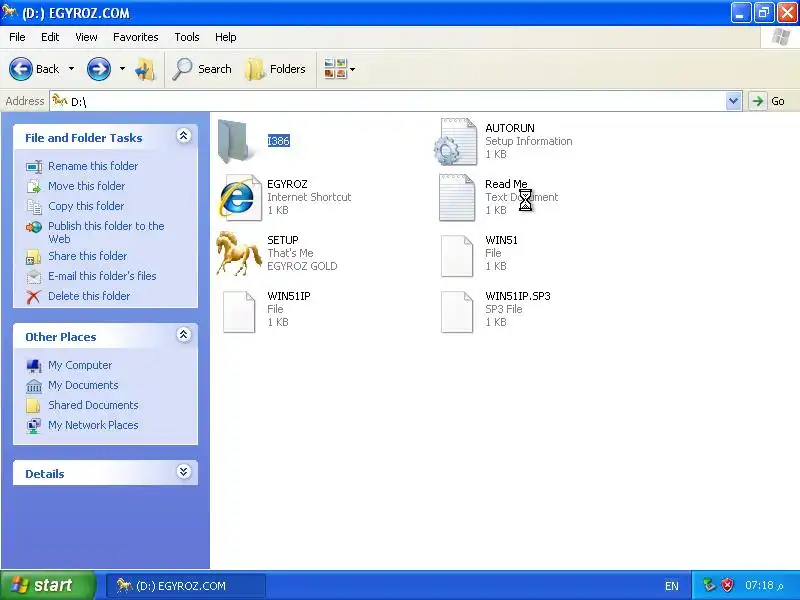
Task: Click the red security shield tray icon
Action: click(x=728, y=585)
